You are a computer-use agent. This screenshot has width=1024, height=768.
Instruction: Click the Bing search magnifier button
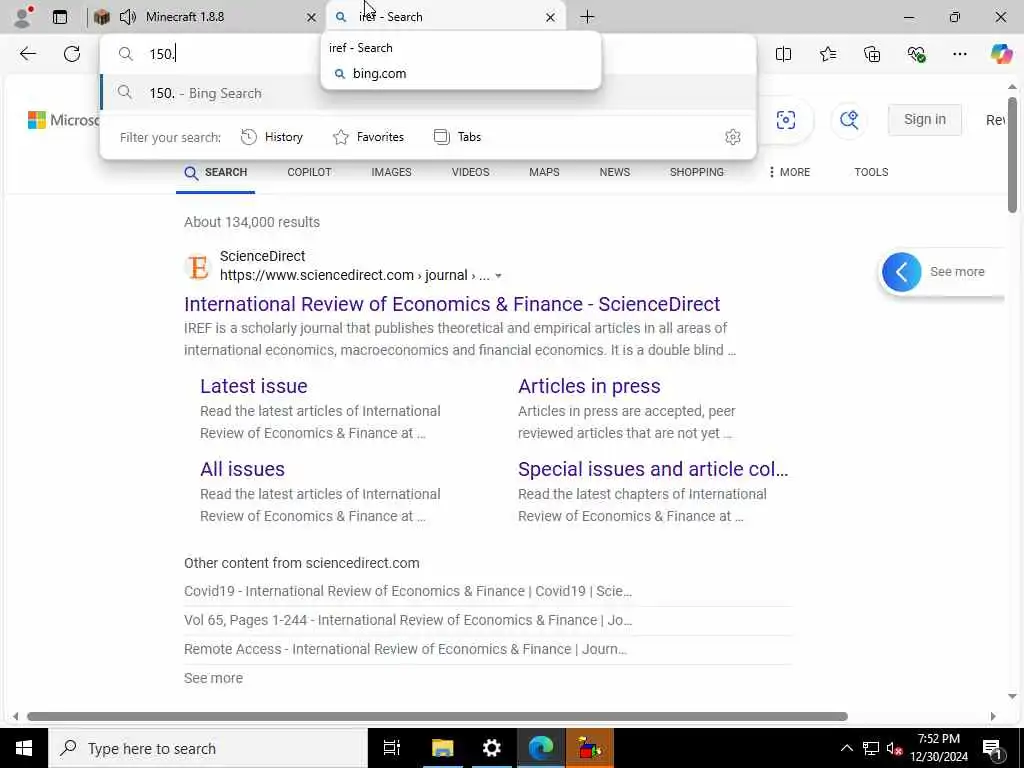[849, 120]
